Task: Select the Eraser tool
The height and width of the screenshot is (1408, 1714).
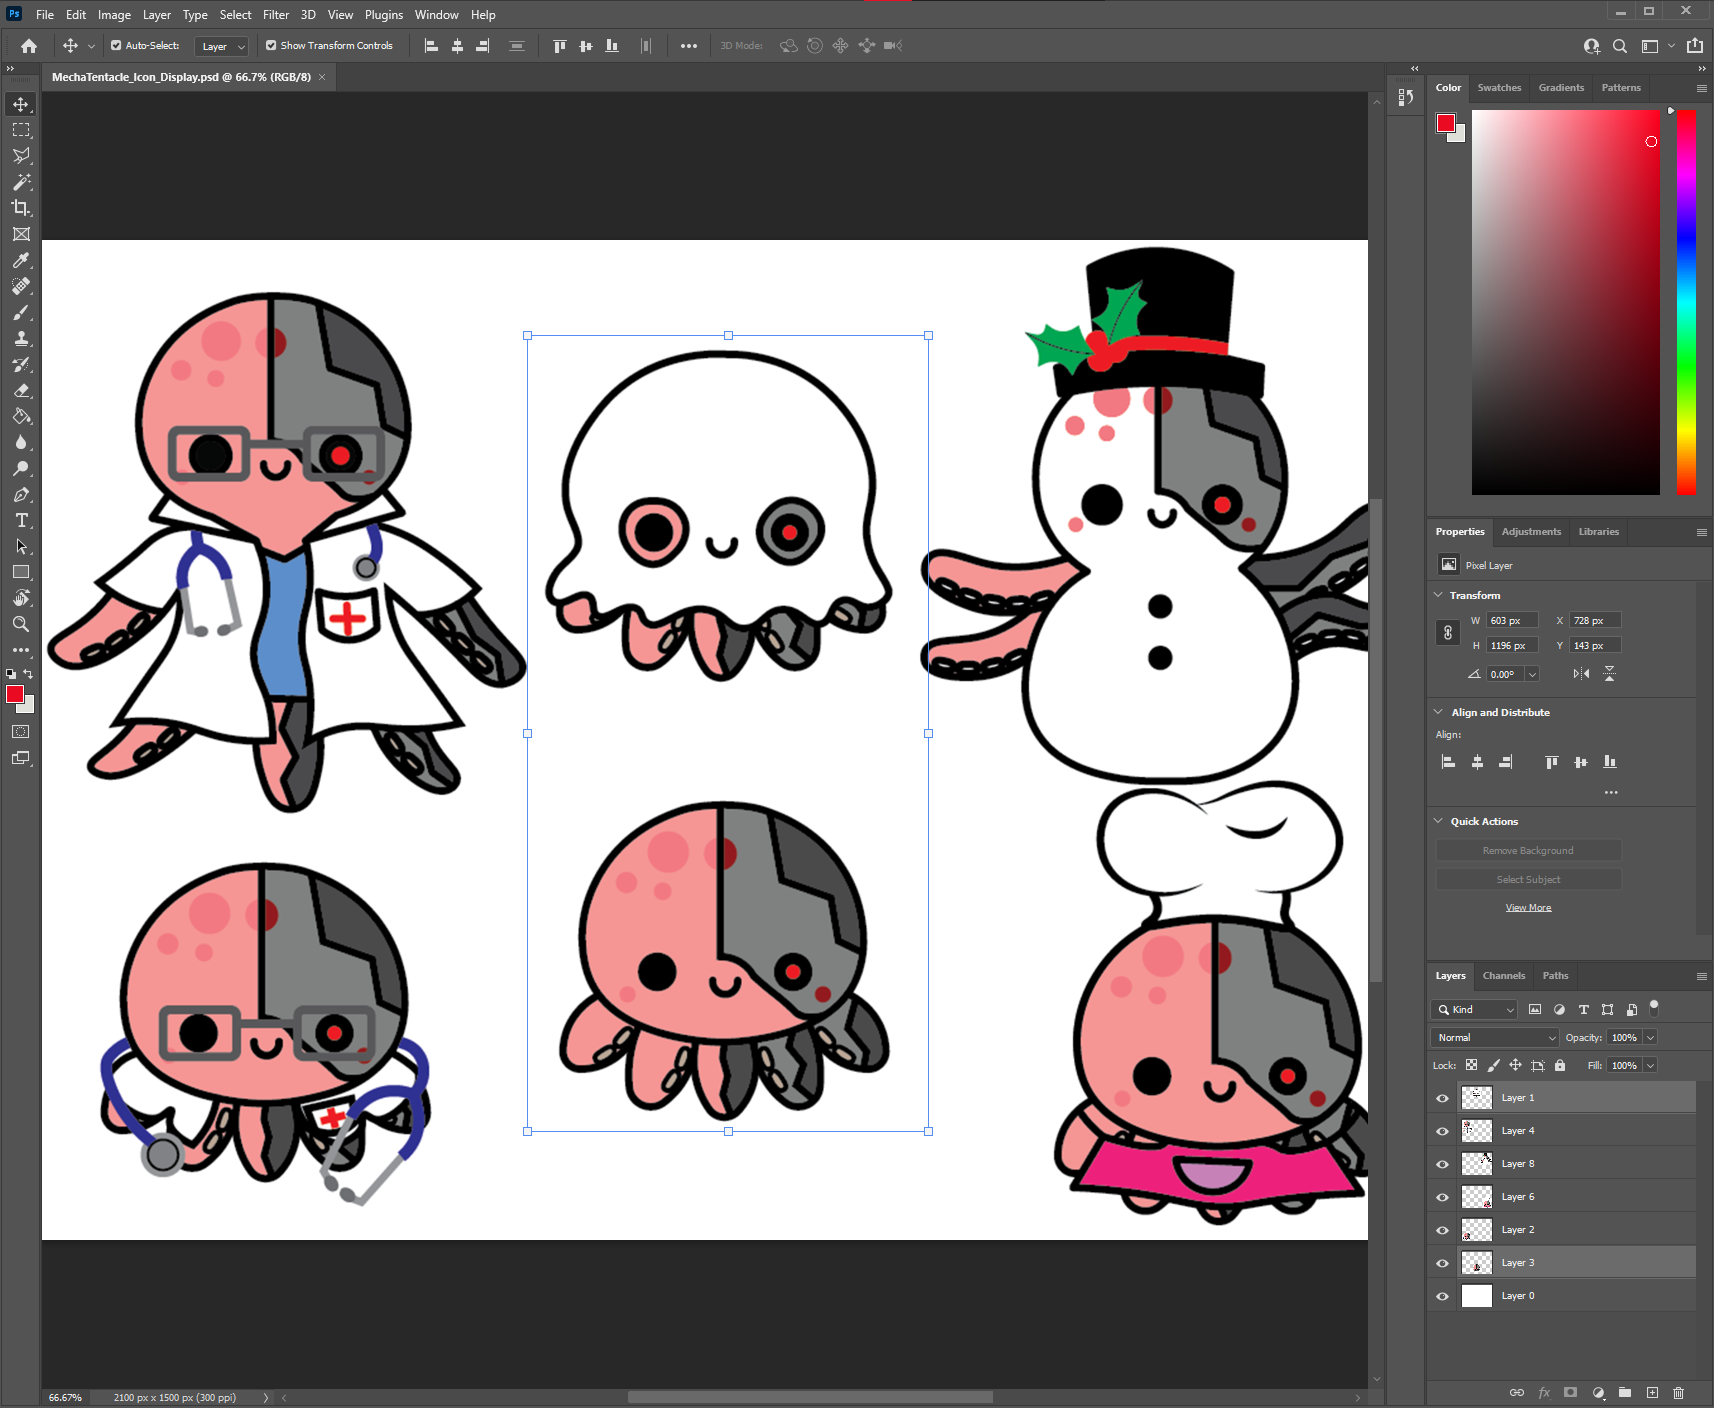Action: coord(21,391)
